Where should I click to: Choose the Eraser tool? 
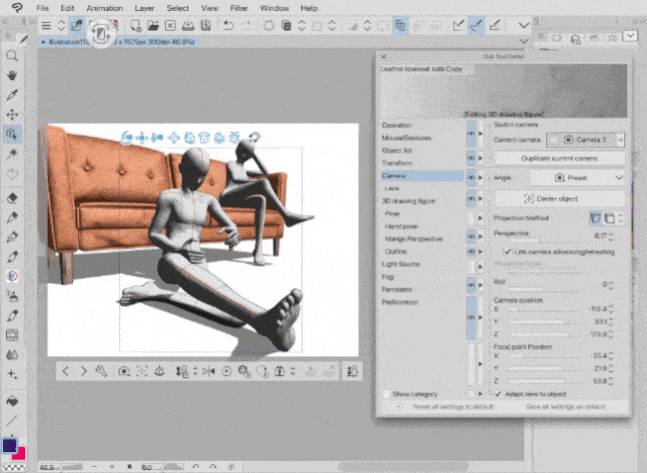(12, 198)
